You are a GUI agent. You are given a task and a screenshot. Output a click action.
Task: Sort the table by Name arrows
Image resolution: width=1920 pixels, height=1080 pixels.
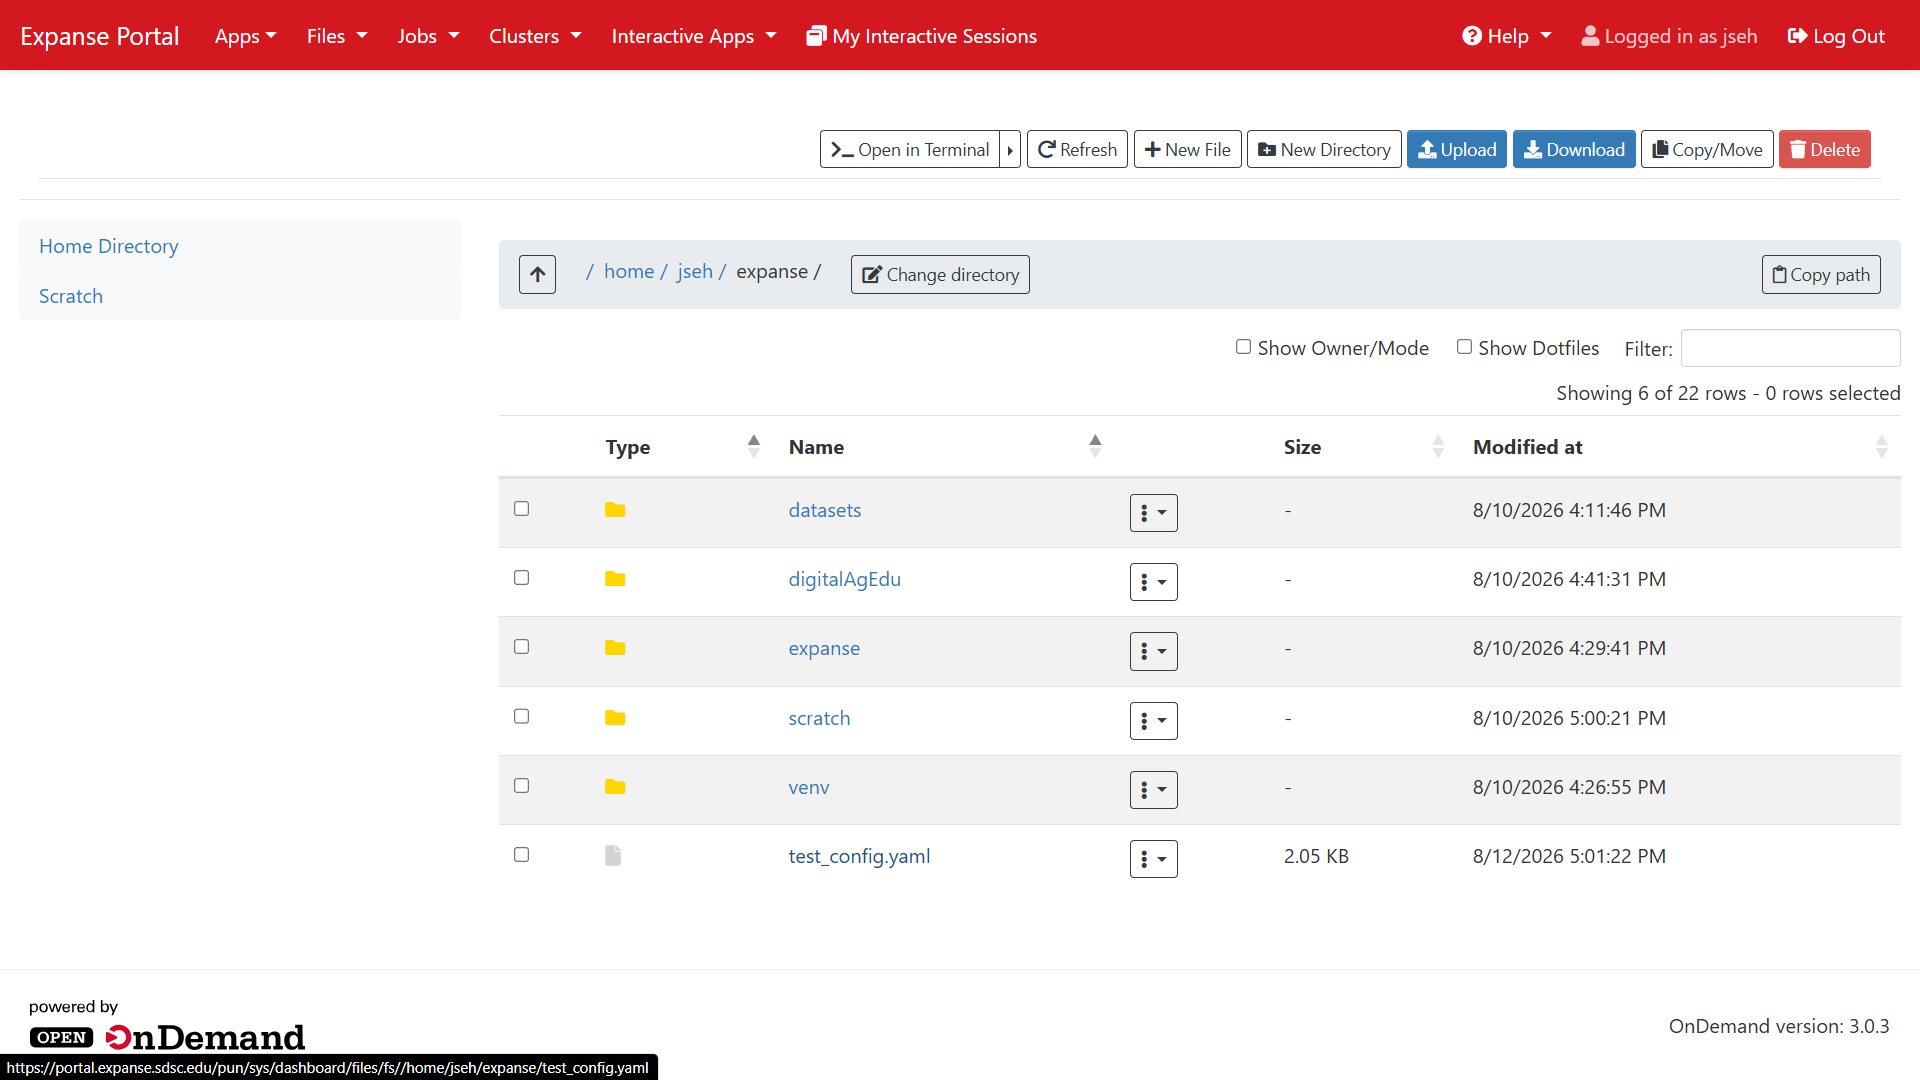(x=1095, y=447)
